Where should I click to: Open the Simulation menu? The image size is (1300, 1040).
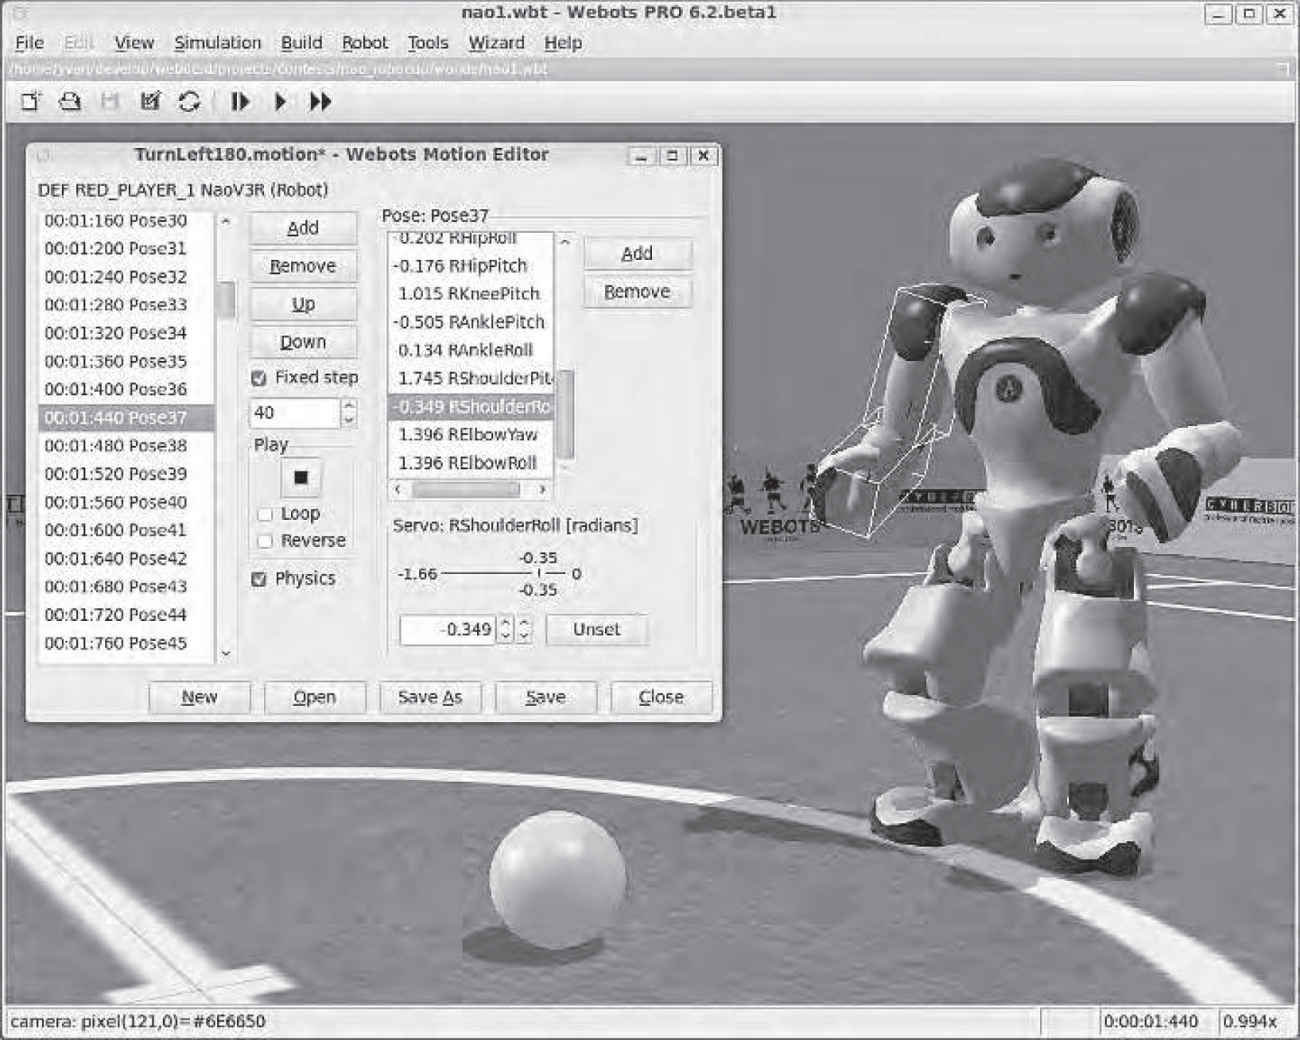(x=217, y=43)
